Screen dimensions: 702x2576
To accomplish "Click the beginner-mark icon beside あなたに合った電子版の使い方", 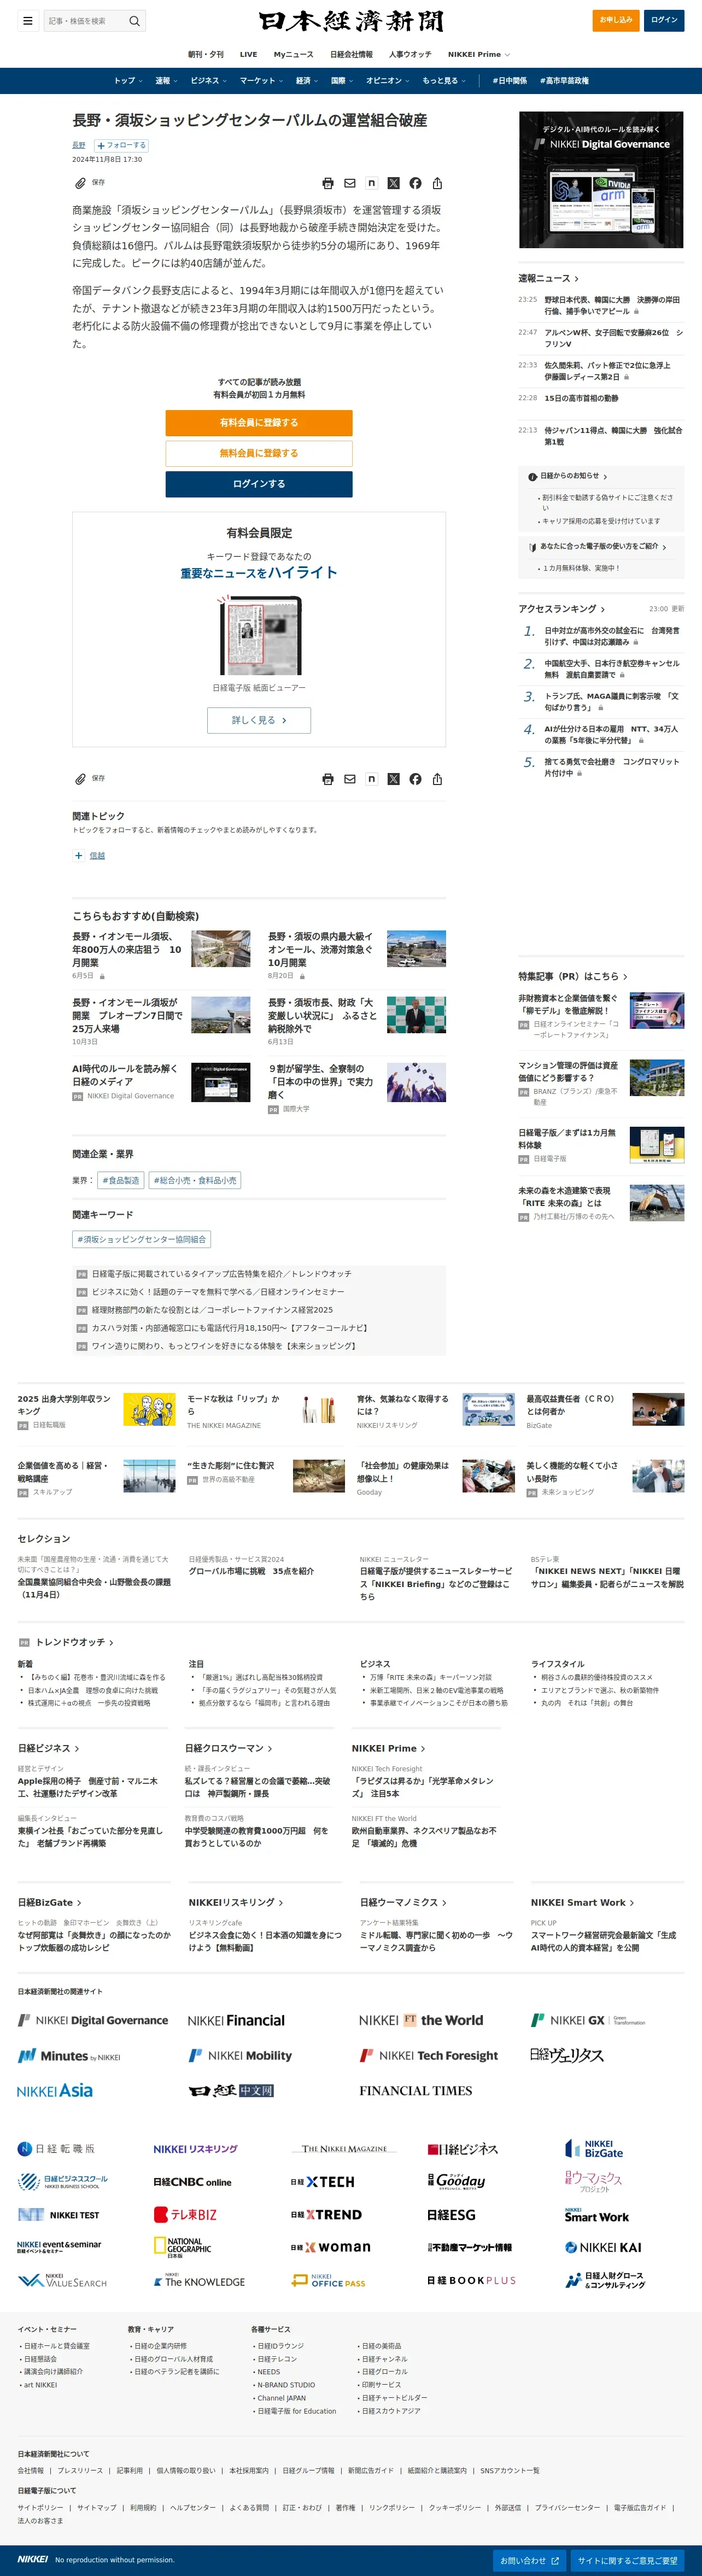I will click(533, 547).
